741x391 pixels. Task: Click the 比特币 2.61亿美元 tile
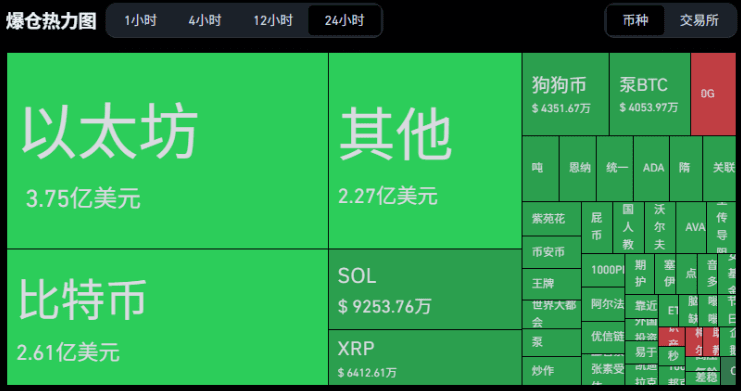[167, 317]
